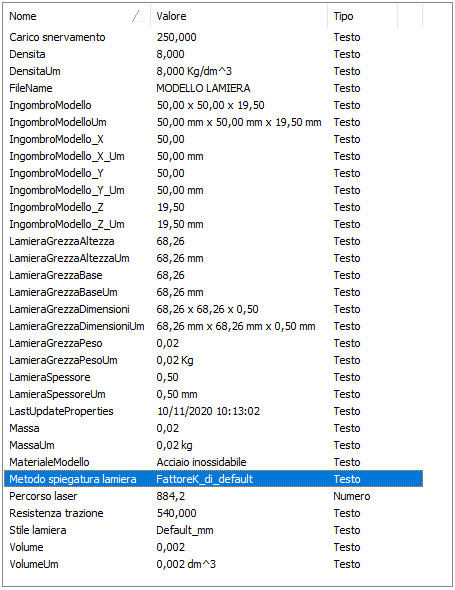The width and height of the screenshot is (455, 590).
Task: Click the highlighted Metodo spiegatura lamiera row
Action: [x=213, y=479]
